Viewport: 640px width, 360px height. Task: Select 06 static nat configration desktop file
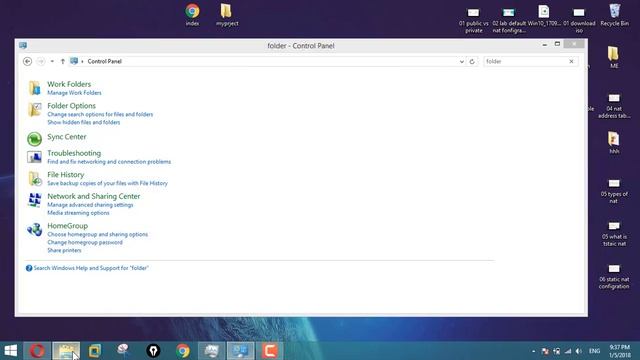614,276
